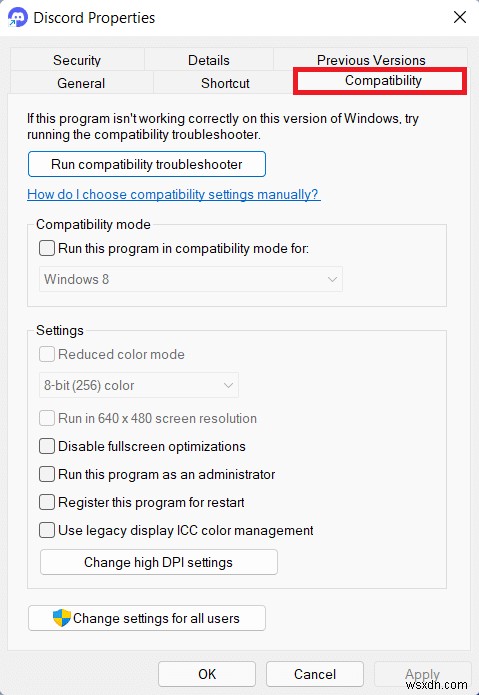Enable Run this program in compatibility mode
The image size is (479, 695).
click(x=47, y=248)
